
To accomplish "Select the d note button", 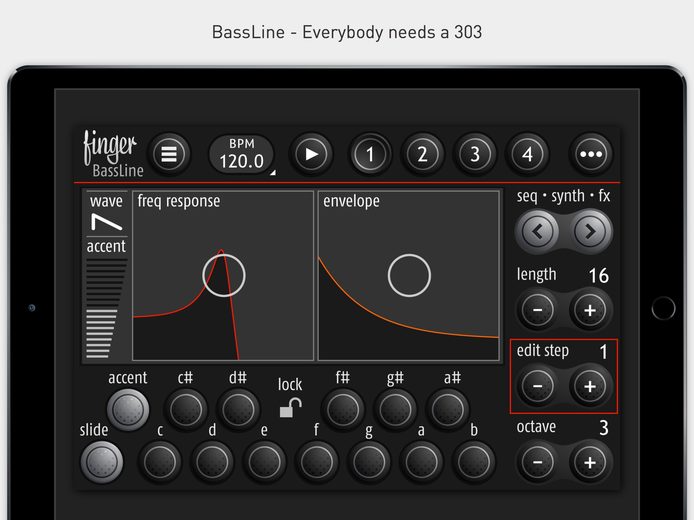I will [212, 462].
